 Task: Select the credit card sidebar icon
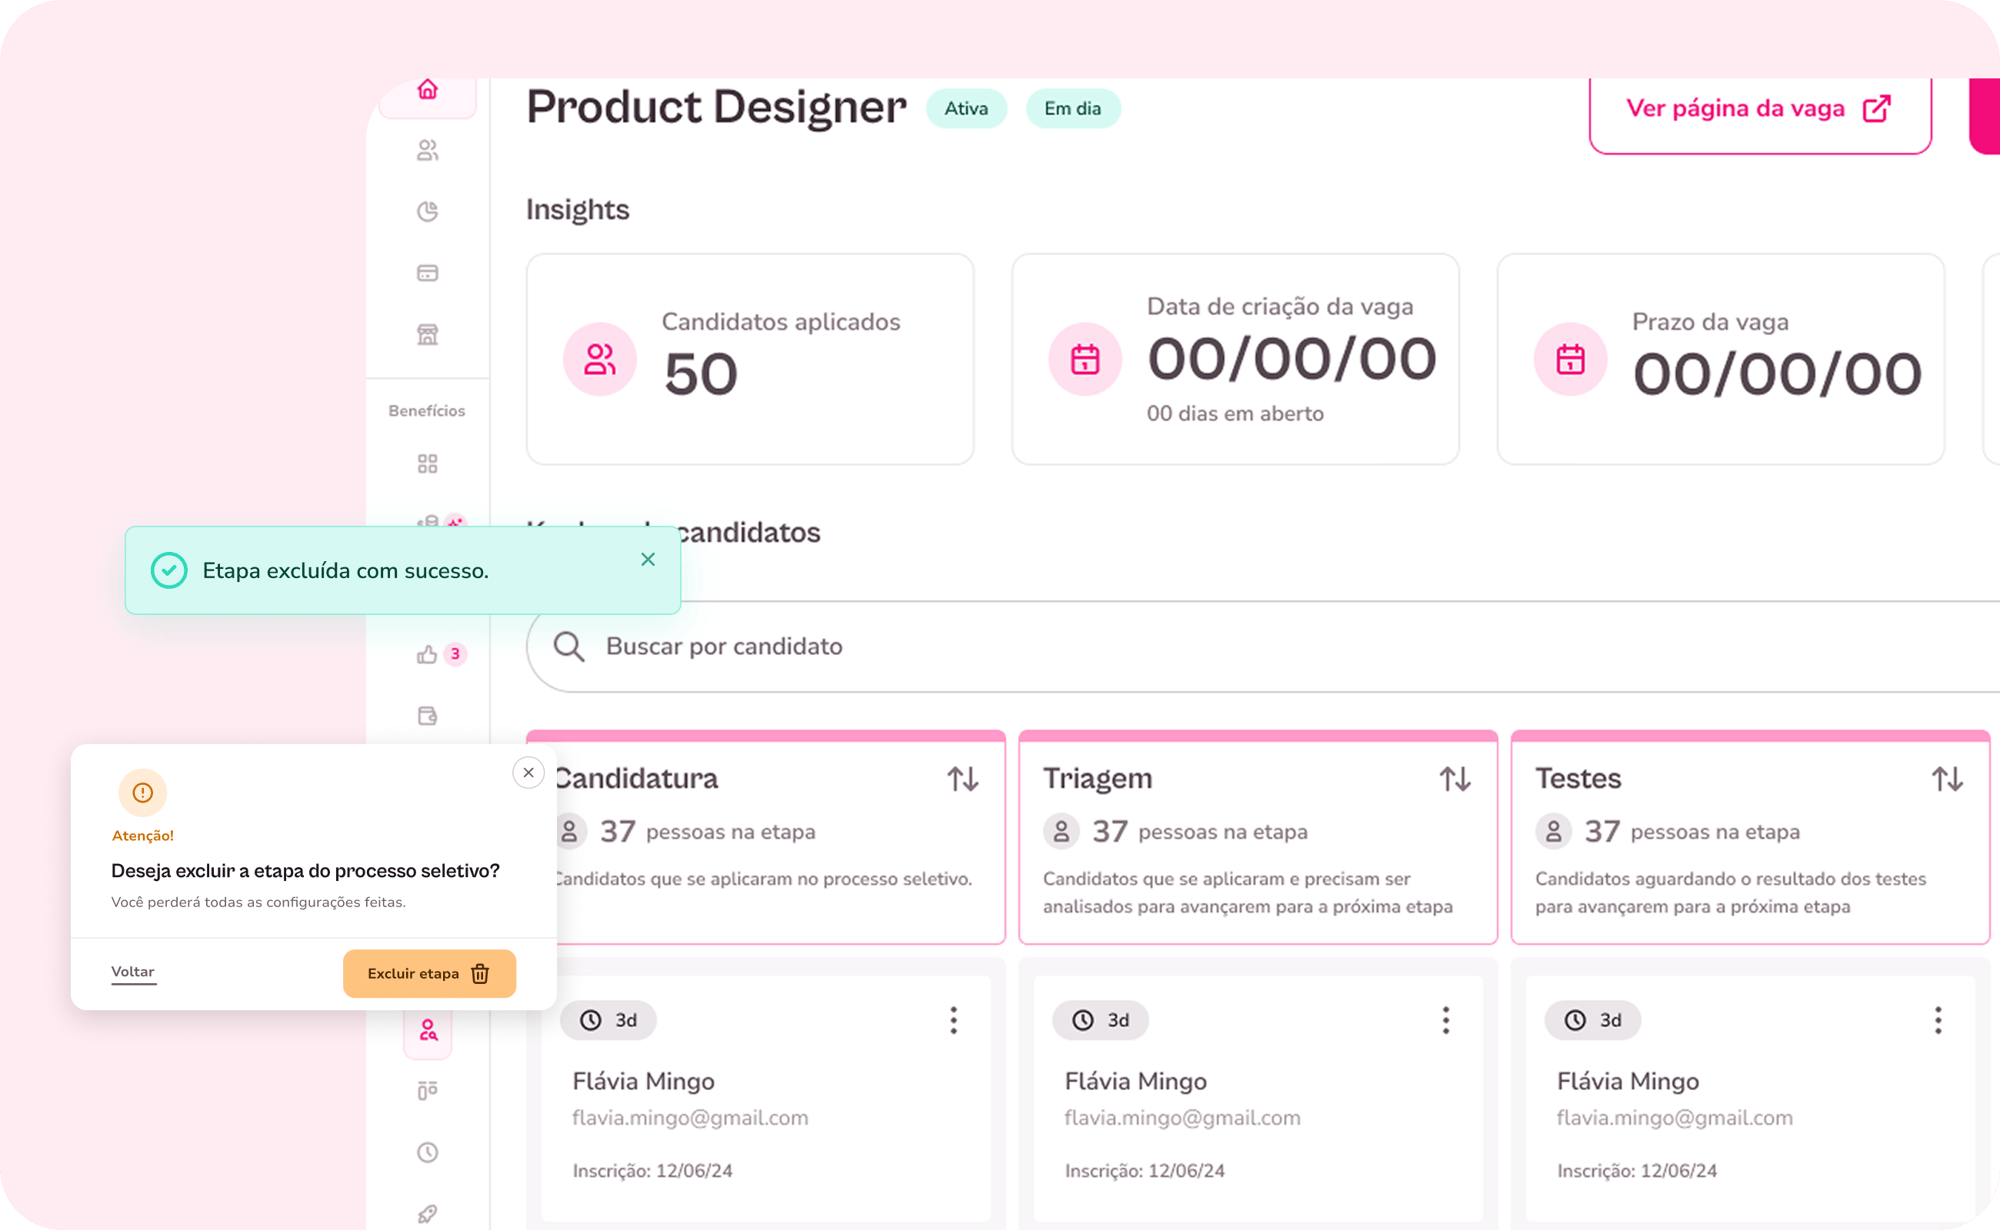pos(427,273)
